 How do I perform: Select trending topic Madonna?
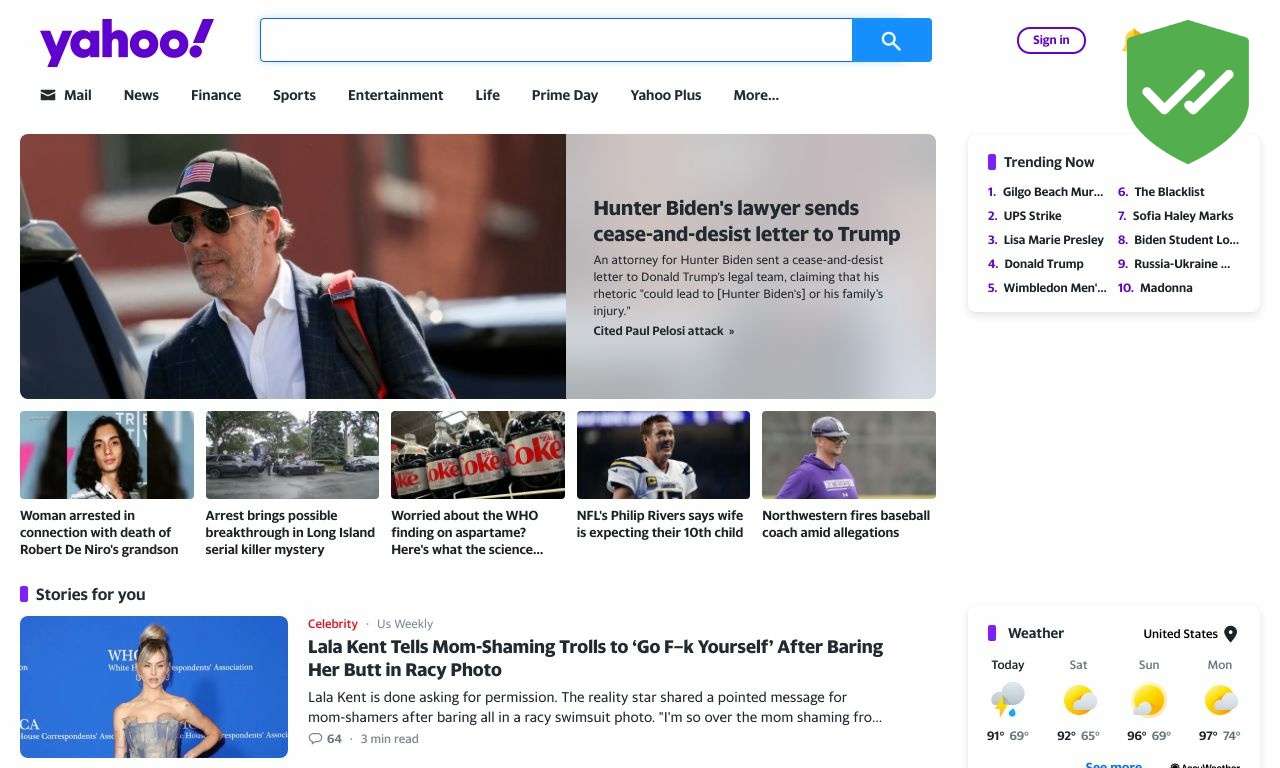1166,288
